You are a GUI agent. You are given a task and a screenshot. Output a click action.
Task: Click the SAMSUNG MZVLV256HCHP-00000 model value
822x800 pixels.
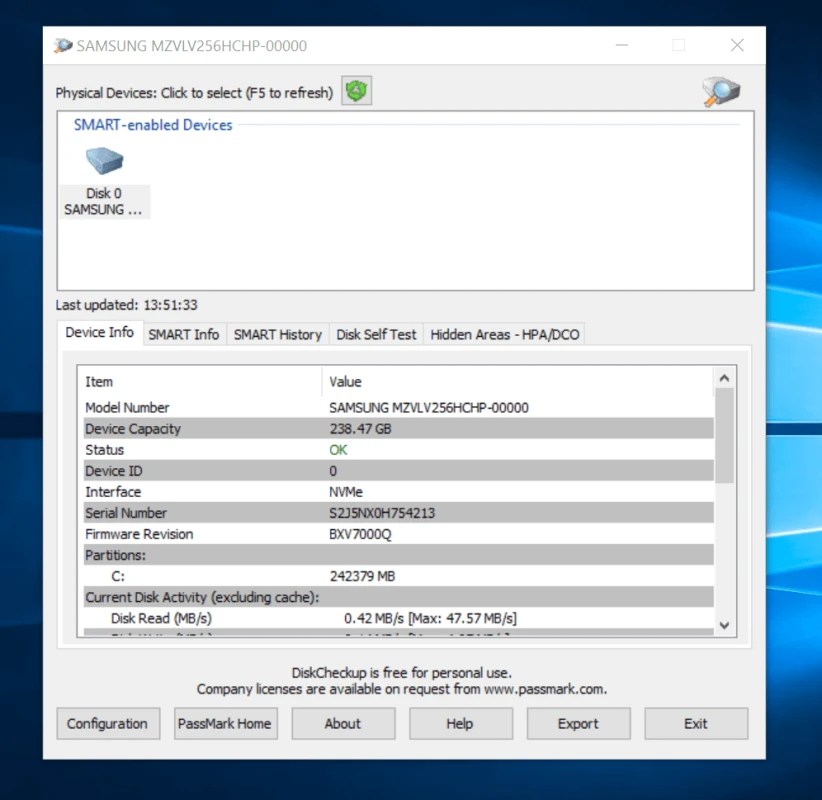(x=429, y=407)
